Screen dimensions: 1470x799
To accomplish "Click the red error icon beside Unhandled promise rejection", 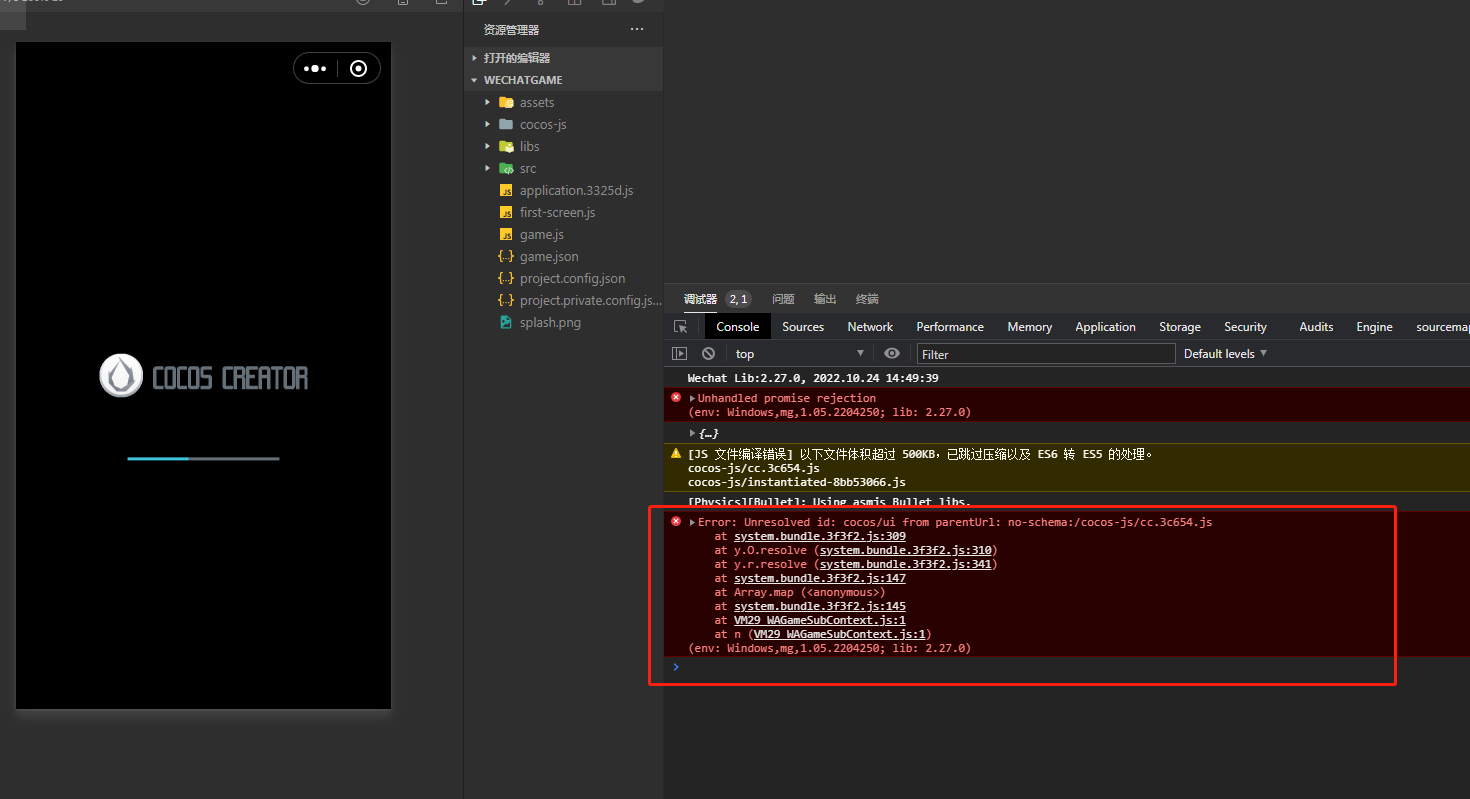I will tap(676, 398).
